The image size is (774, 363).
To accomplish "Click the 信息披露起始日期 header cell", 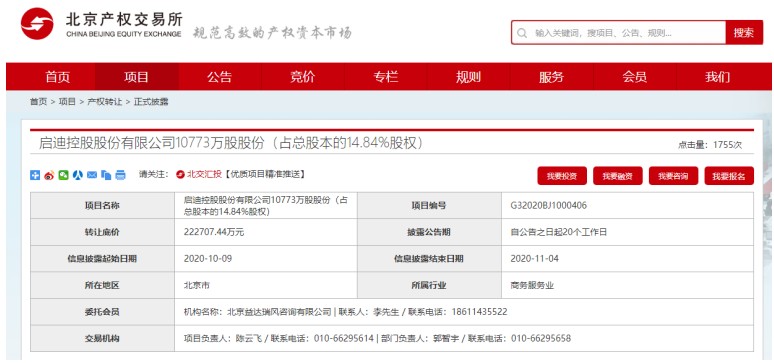I will pos(102,258).
